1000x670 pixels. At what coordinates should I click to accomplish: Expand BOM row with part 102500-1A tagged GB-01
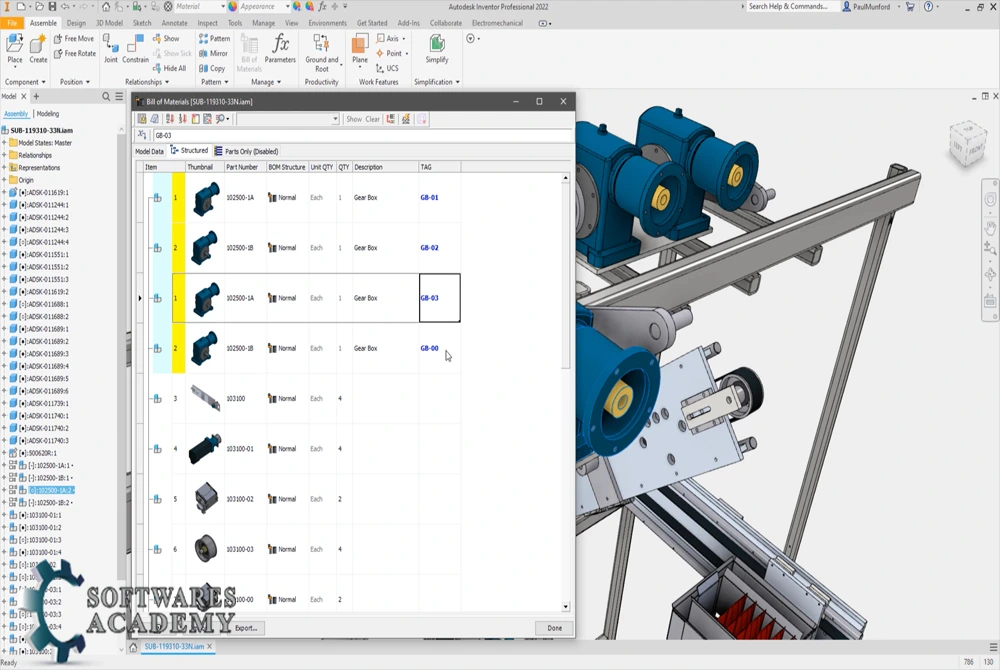coord(156,198)
